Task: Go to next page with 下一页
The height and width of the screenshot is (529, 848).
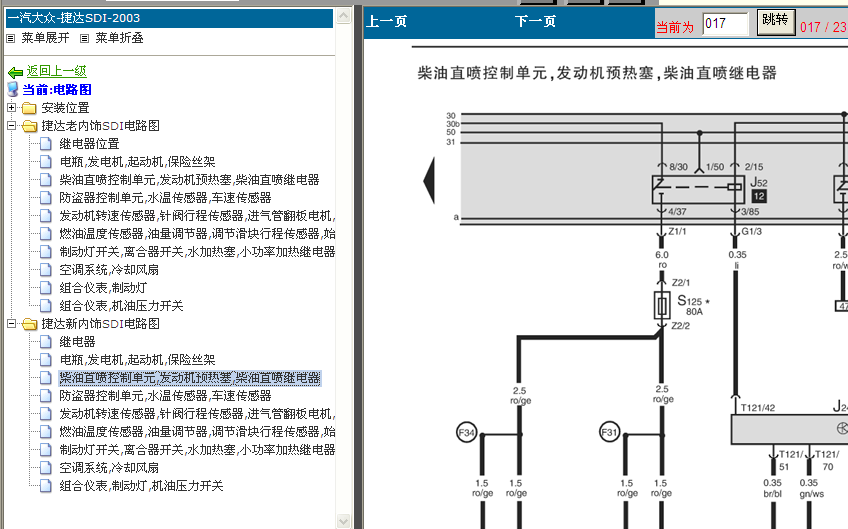Action: (535, 22)
